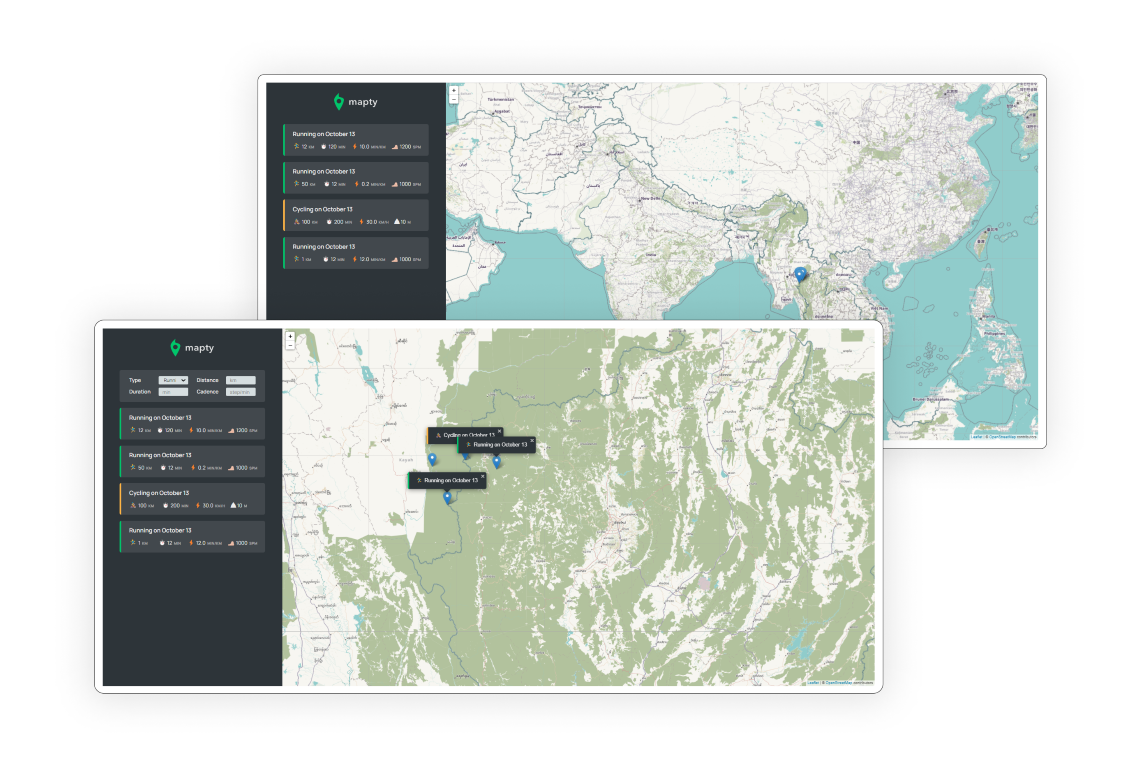This screenshot has height=768, width=1141.
Task: Zoom out using the map minus button
Action: pyautogui.click(x=290, y=345)
